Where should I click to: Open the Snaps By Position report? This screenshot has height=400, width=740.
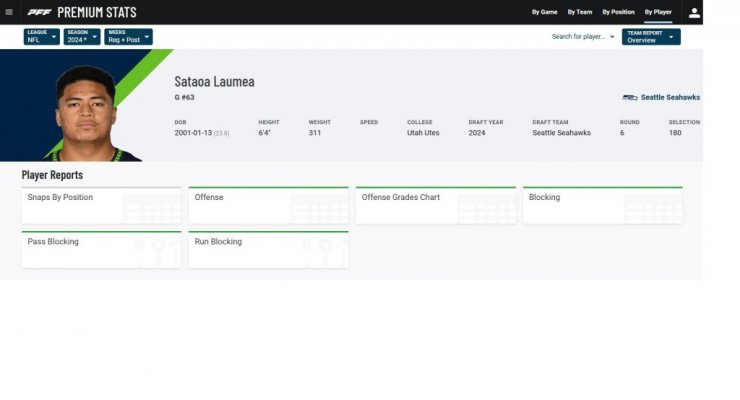(101, 206)
